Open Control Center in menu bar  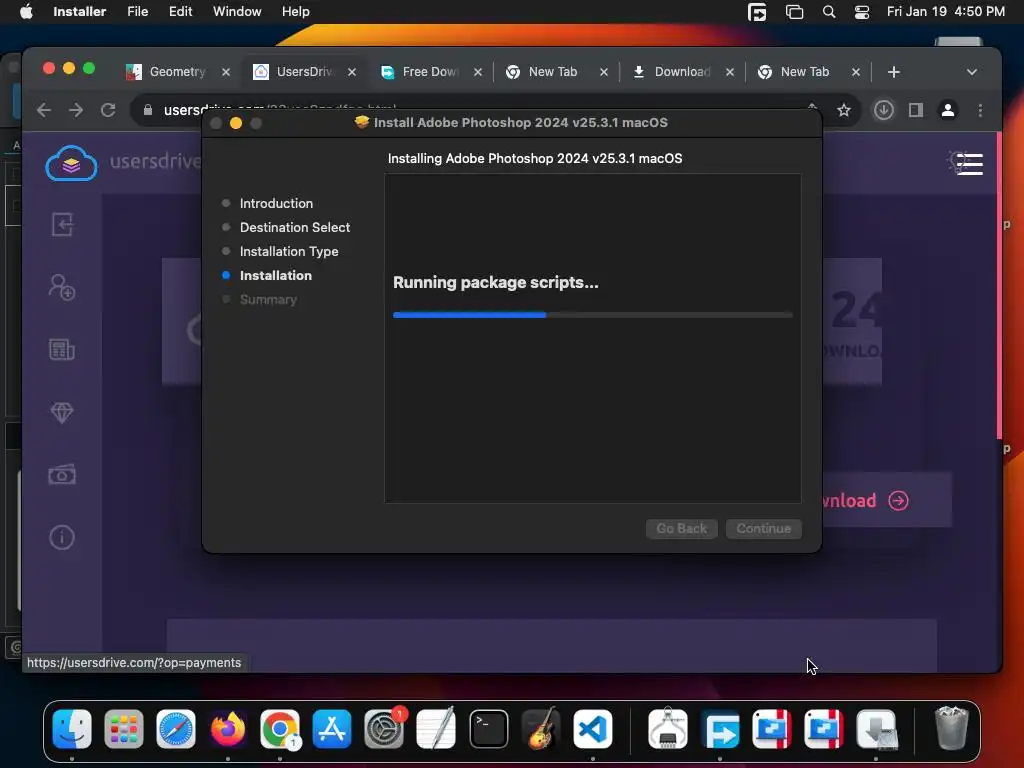(x=861, y=12)
